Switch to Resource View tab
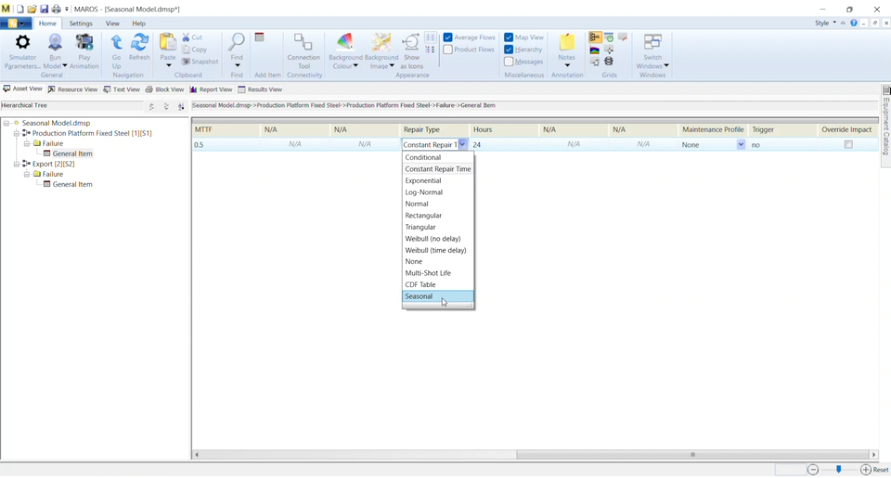The height and width of the screenshot is (478, 891). (73, 89)
